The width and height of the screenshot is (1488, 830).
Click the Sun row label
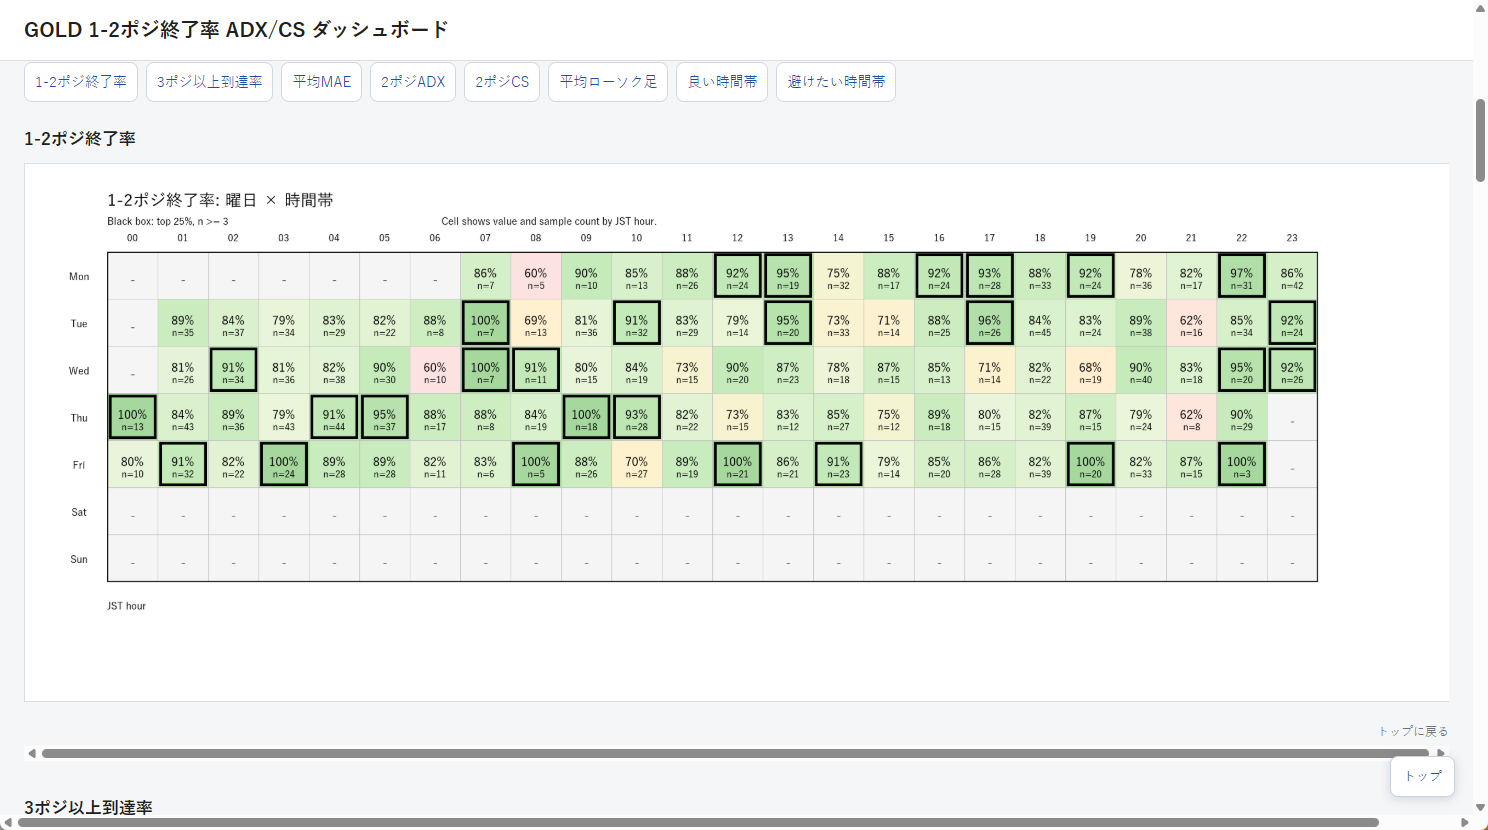click(79, 560)
